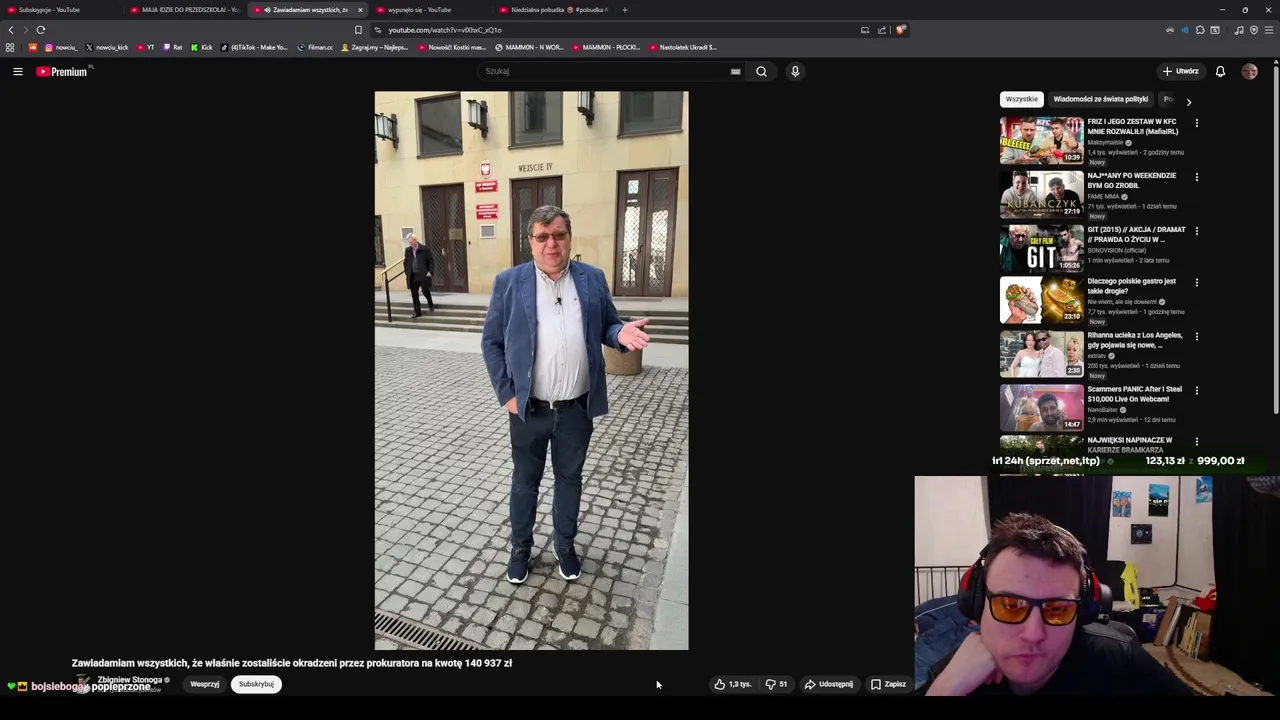Viewport: 1280px width, 720px height.
Task: Open the VPN shield icon in the toolbar
Action: pos(1254,30)
